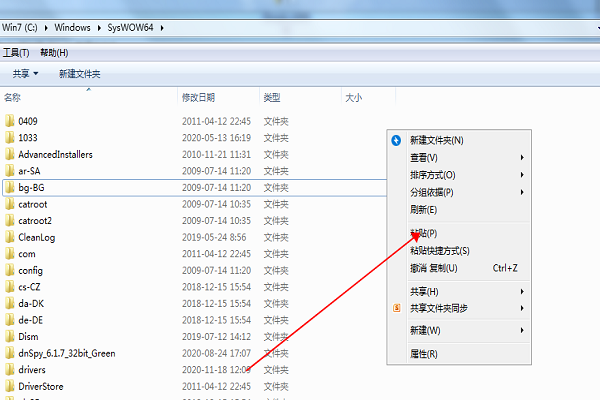
Task: Select 属性(R) in the context menu
Action: 424,354
